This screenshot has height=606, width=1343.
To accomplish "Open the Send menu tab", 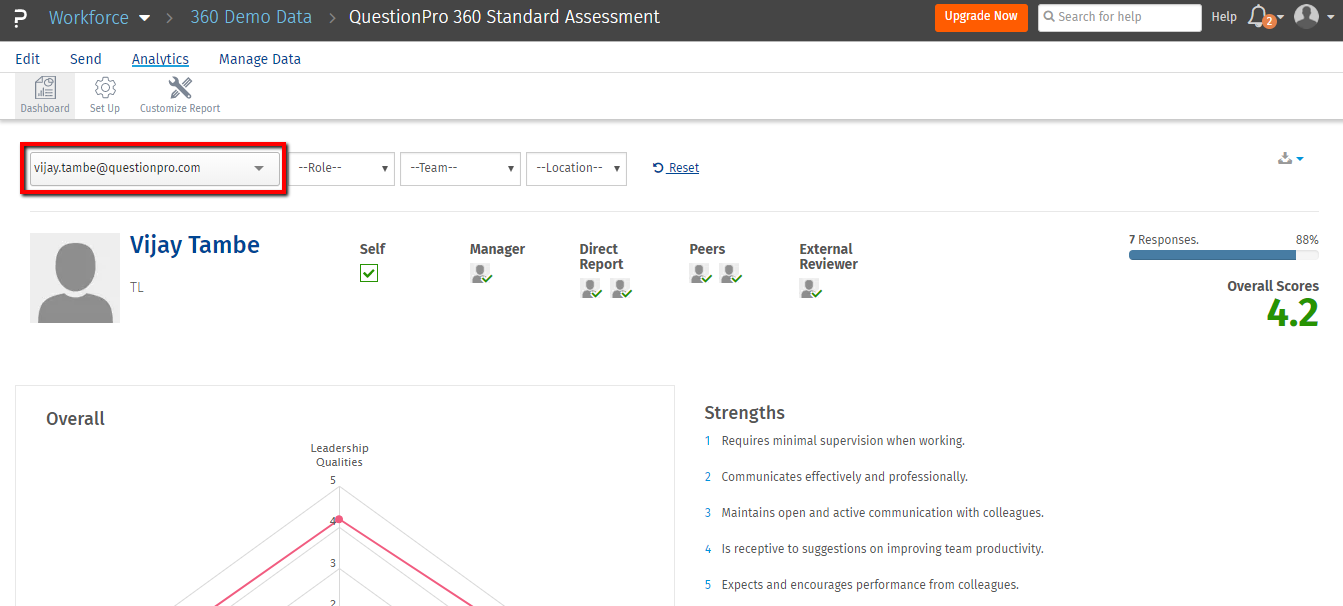I will point(86,59).
